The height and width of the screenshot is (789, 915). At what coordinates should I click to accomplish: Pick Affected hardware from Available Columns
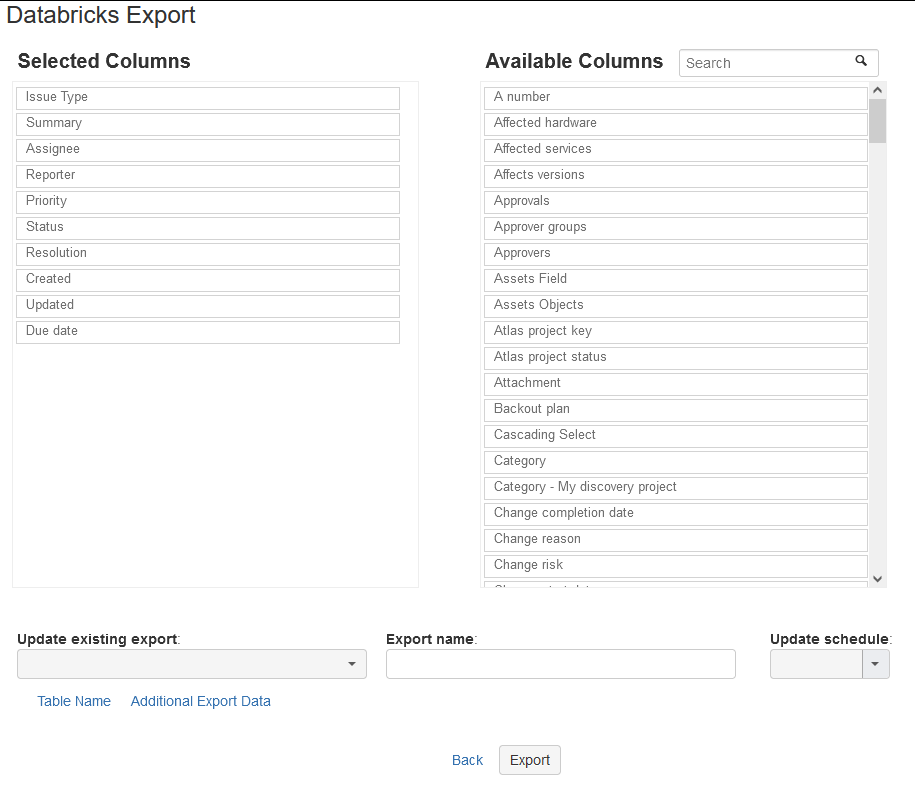click(676, 124)
